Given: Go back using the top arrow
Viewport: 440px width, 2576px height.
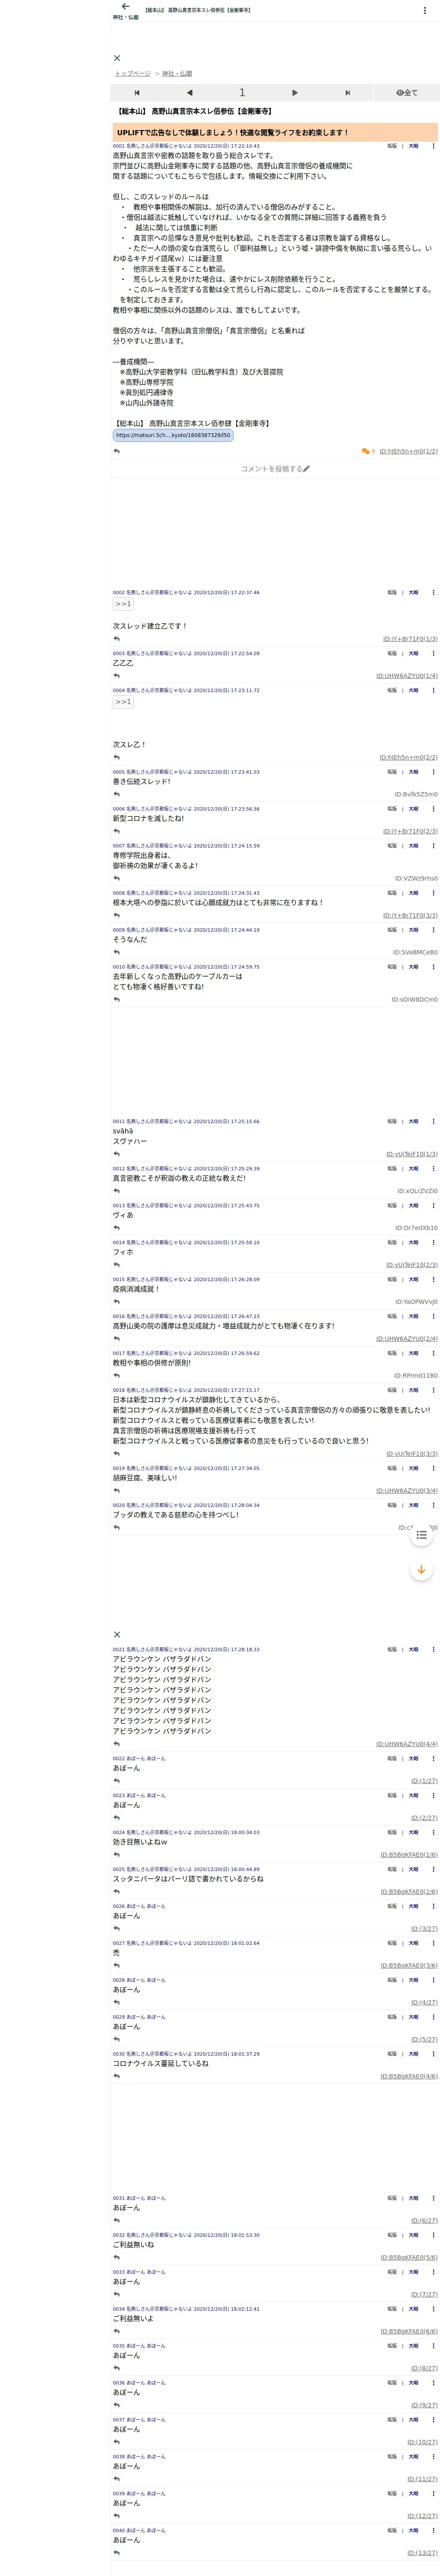Looking at the screenshot, I should [x=125, y=7].
